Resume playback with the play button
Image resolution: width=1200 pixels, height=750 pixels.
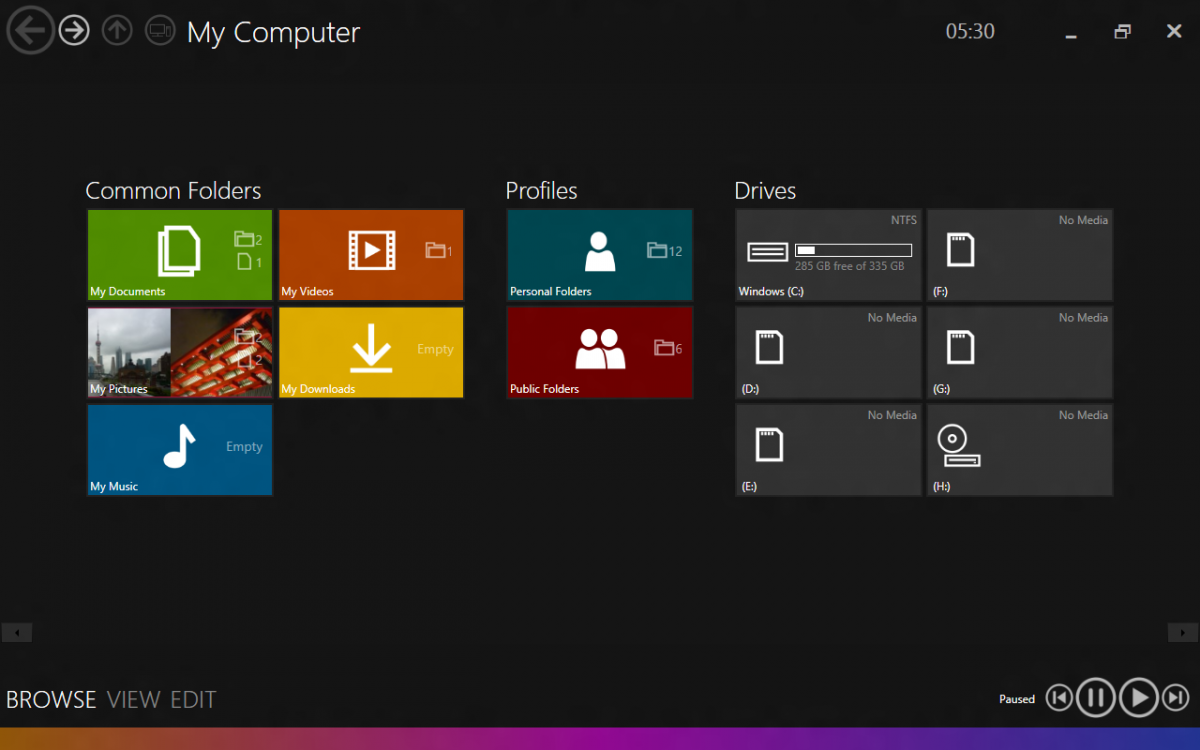pos(1140,697)
